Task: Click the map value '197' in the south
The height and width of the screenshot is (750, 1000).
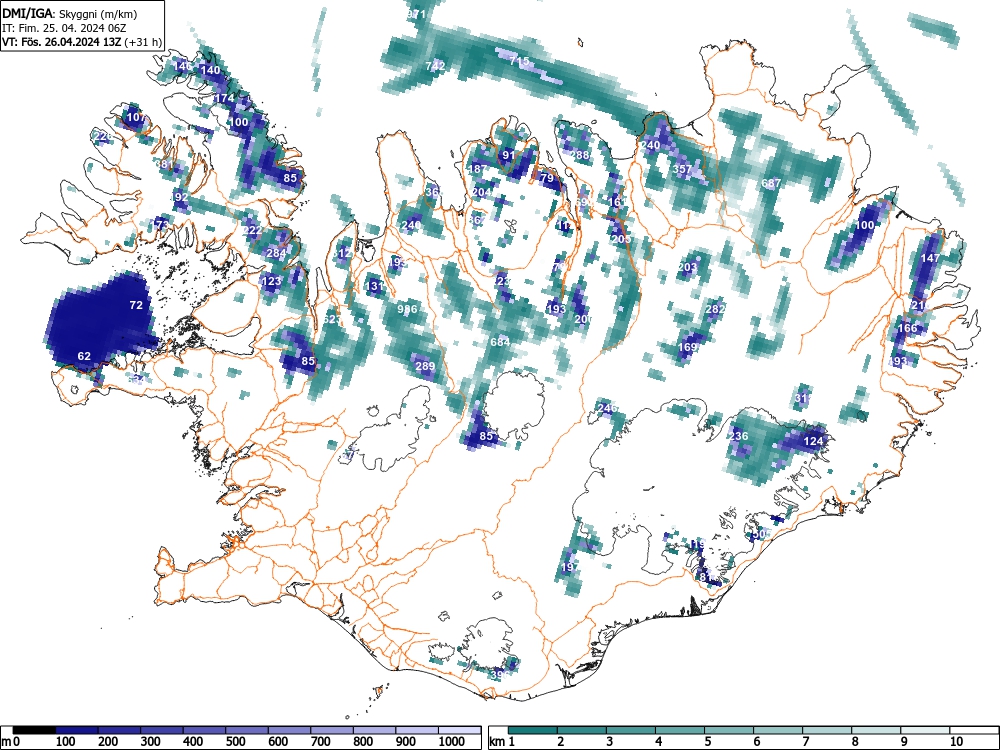Action: tap(570, 567)
